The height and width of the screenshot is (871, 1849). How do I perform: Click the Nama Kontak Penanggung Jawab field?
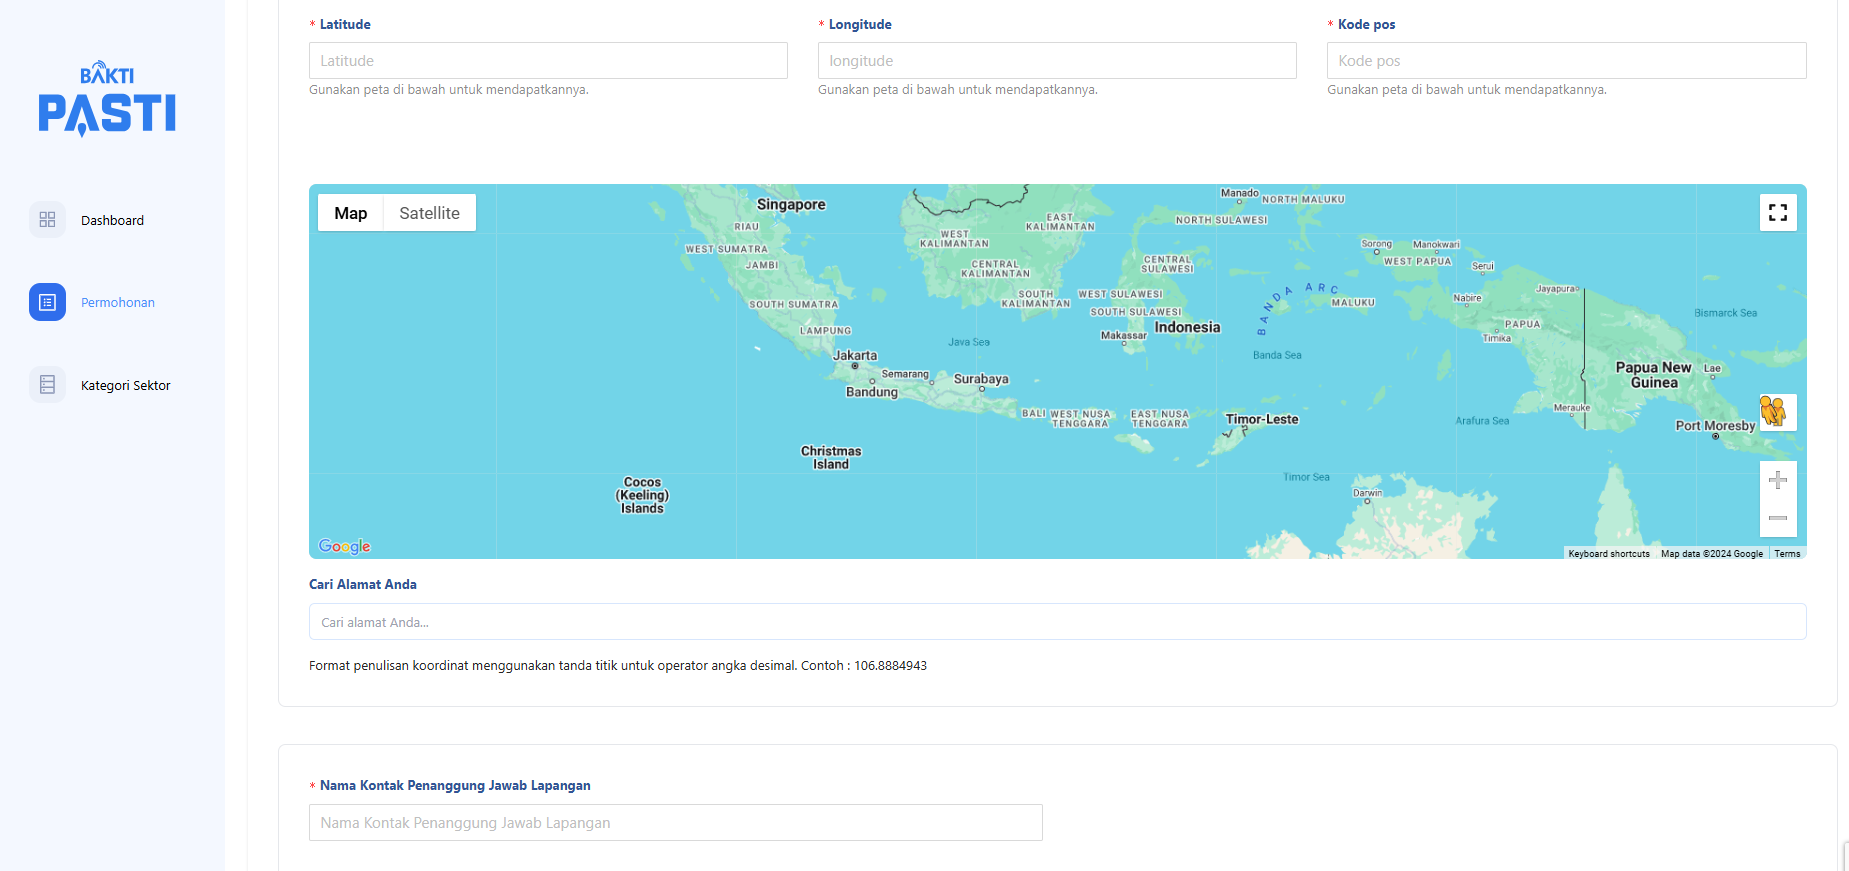[675, 823]
